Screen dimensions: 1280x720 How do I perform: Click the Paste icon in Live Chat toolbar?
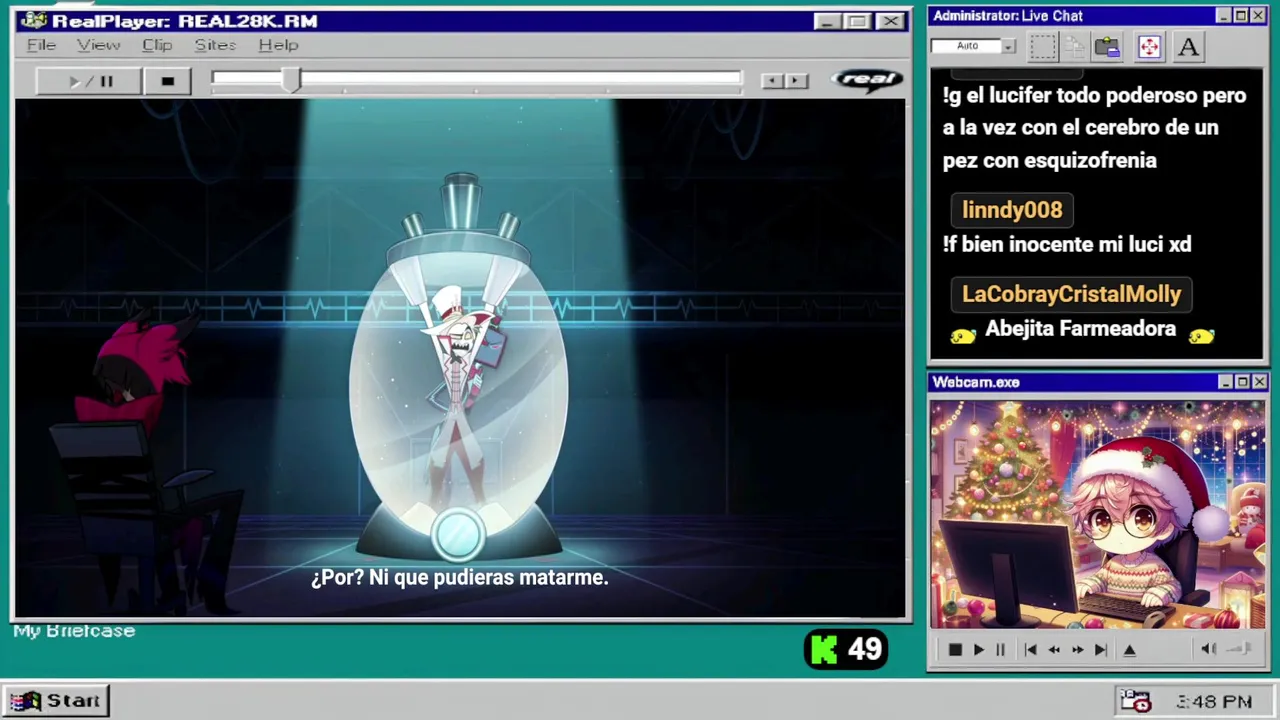tap(1107, 47)
